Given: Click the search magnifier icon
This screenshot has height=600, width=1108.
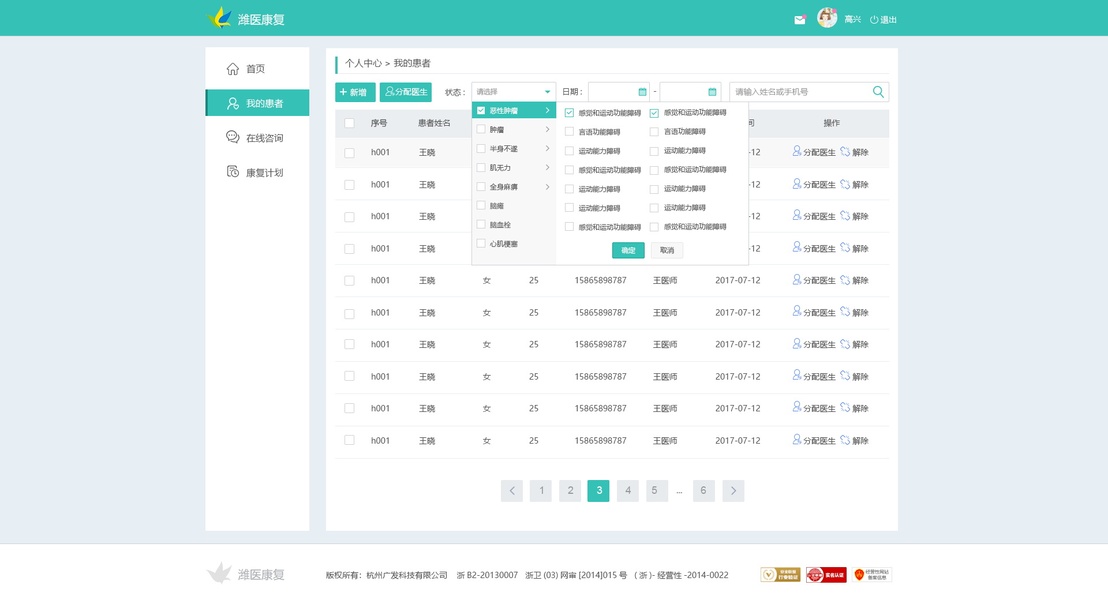Looking at the screenshot, I should [x=878, y=92].
